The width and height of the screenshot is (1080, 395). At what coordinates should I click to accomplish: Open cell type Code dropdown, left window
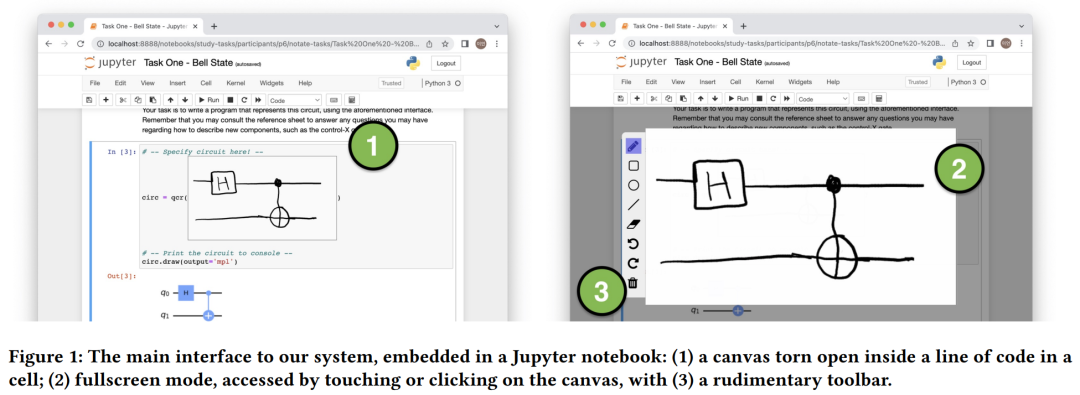click(295, 100)
